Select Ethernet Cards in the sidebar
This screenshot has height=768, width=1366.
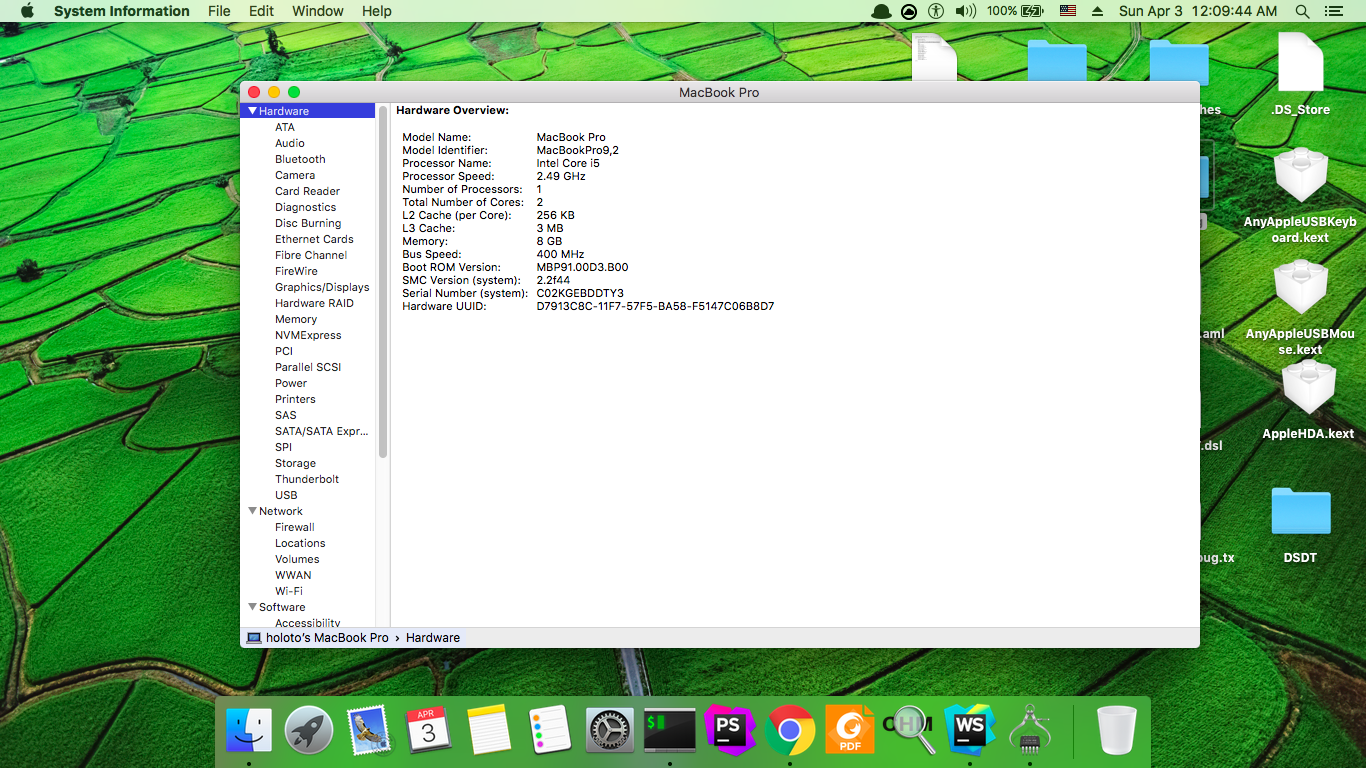(314, 239)
